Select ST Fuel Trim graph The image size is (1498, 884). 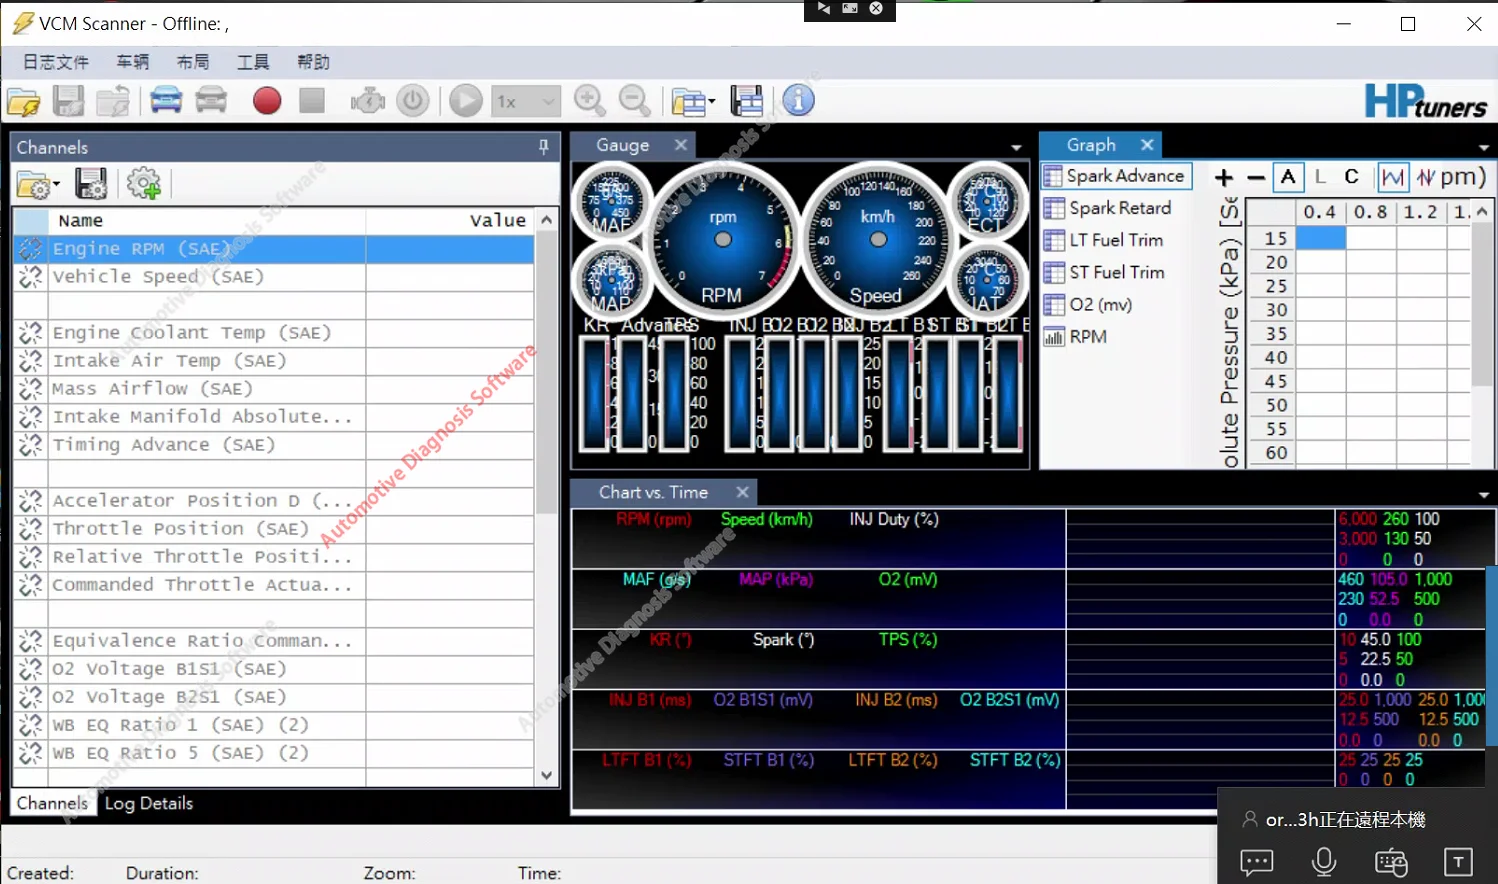(1105, 272)
